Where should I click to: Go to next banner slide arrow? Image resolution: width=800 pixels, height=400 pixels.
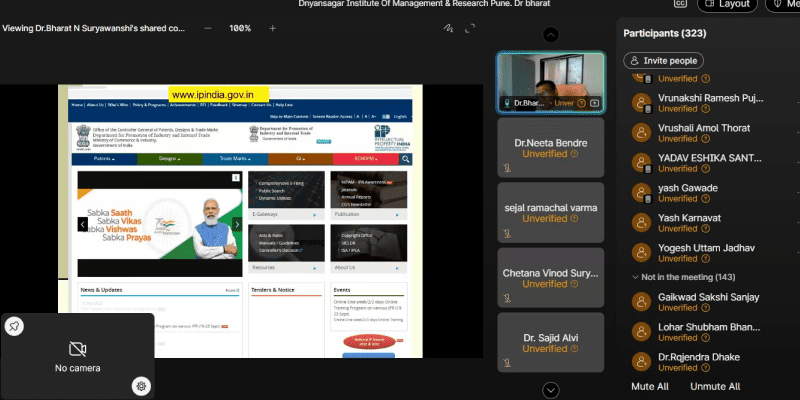237,224
